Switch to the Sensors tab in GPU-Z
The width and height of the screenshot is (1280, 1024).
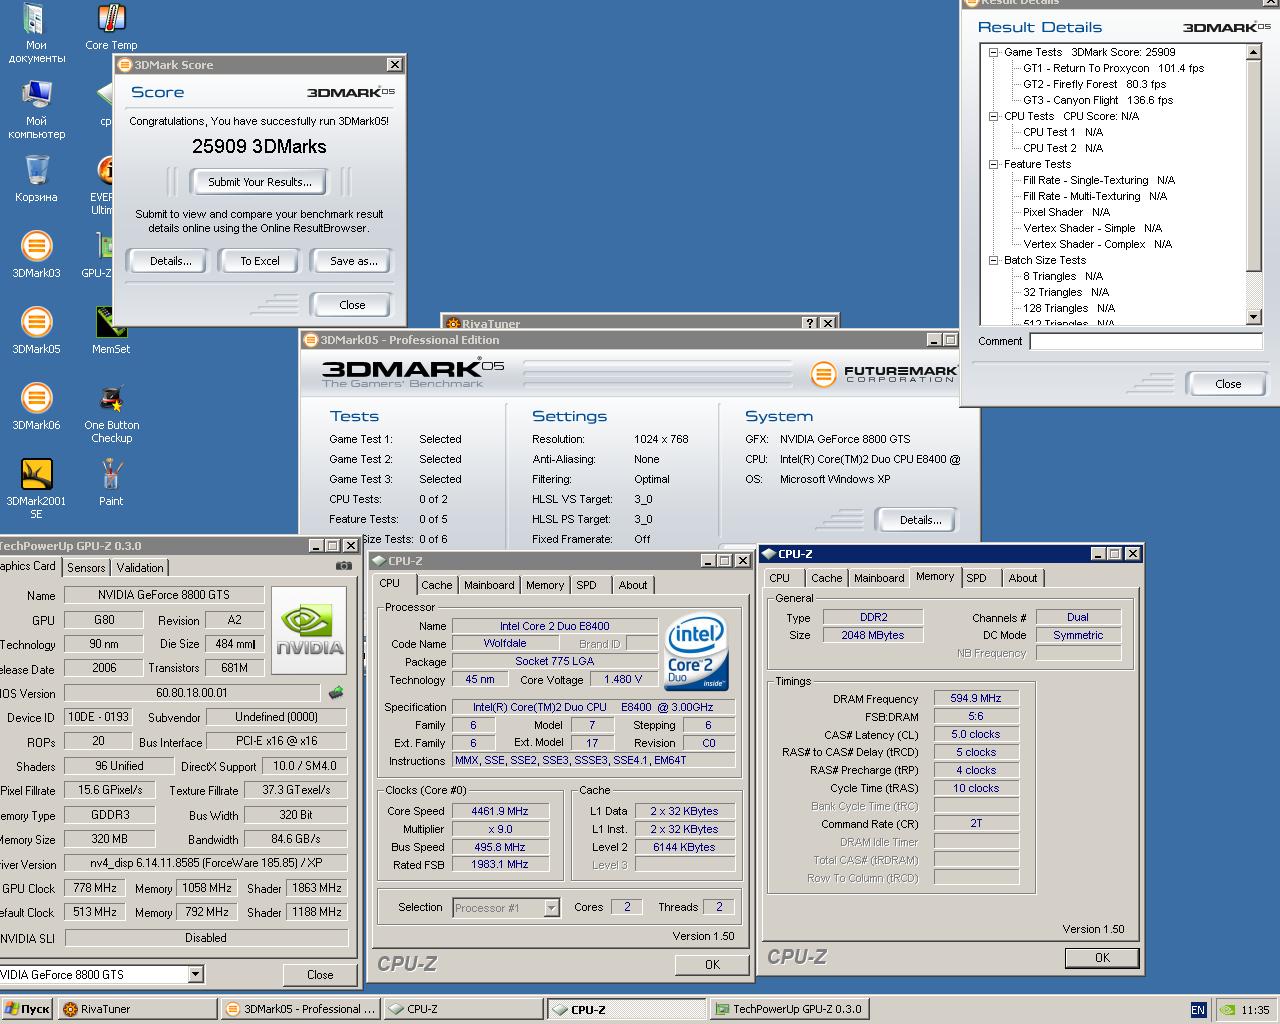[x=86, y=567]
